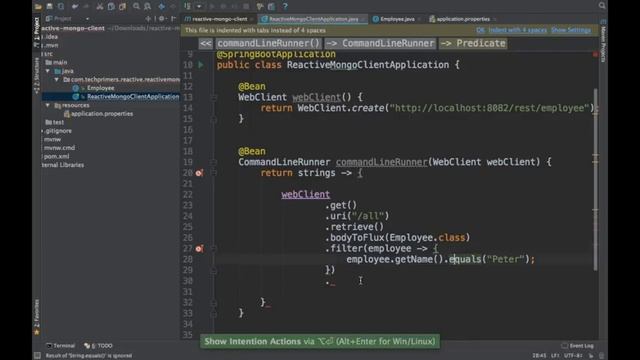Click the tool windows toggle icon in status bar
The width and height of the screenshot is (640, 360).
[x=37, y=356]
